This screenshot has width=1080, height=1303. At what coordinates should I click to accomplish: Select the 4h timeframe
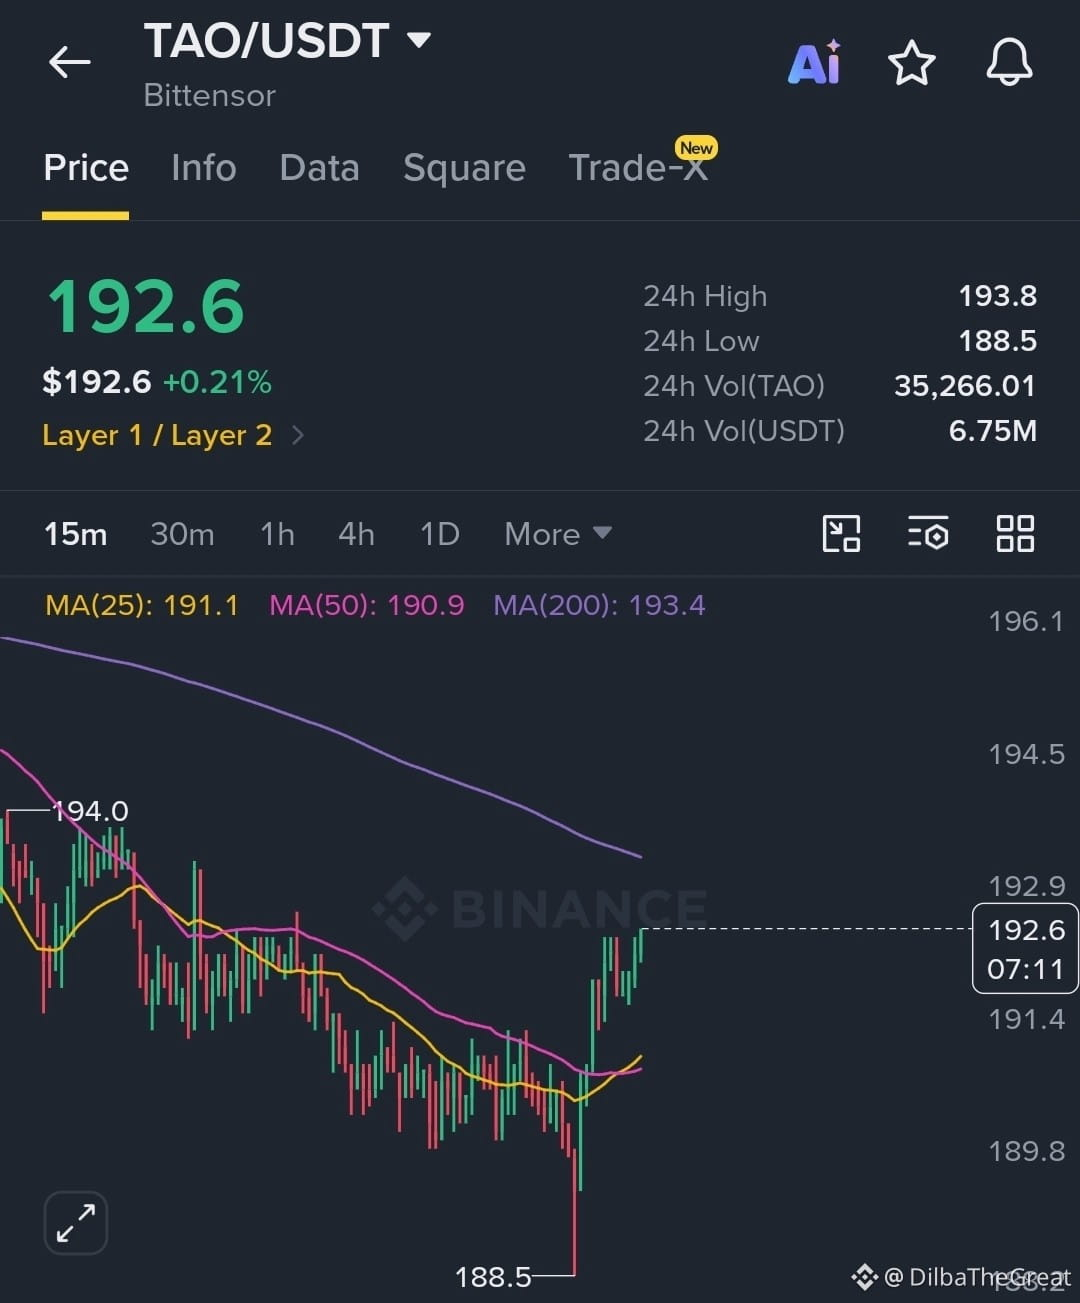coord(356,534)
